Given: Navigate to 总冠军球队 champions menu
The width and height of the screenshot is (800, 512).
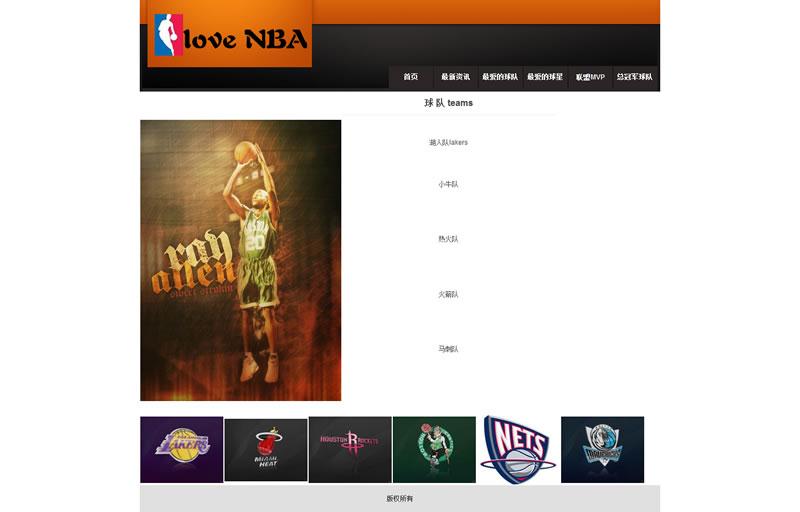Looking at the screenshot, I should 635,77.
